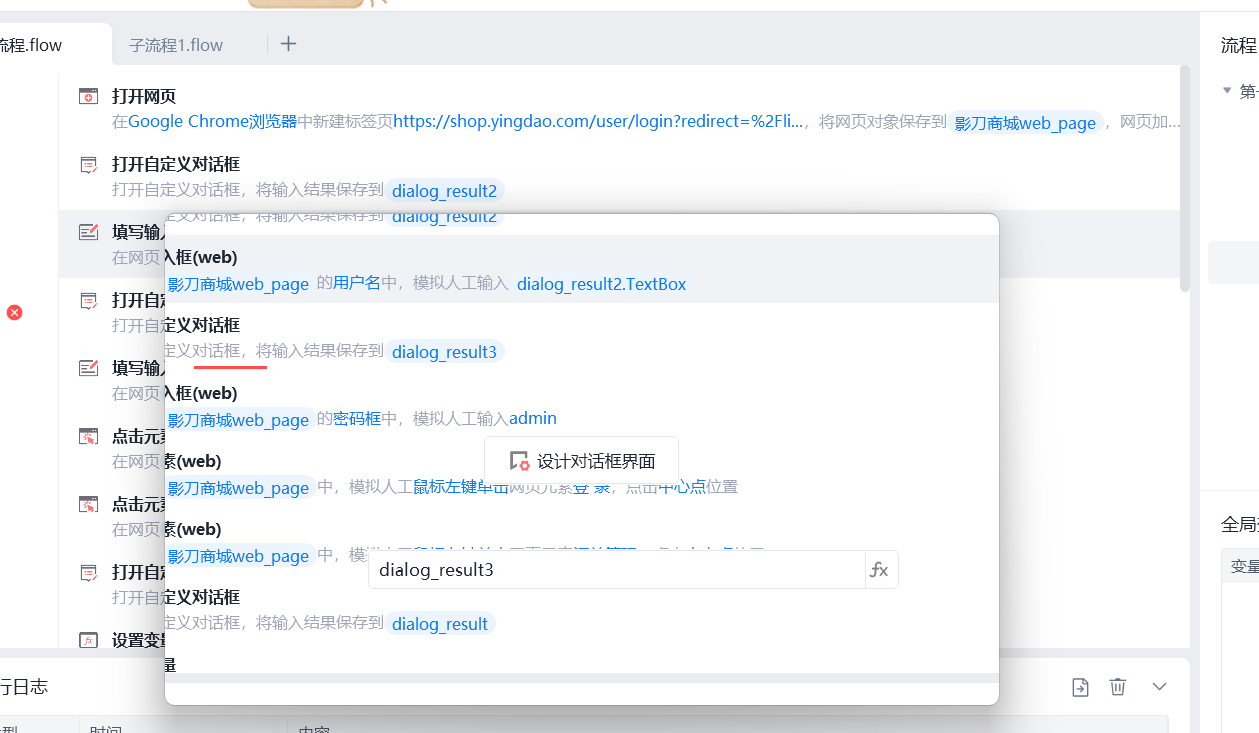
Task: Click dialog step icon beside red error marker
Action: (x=88, y=300)
